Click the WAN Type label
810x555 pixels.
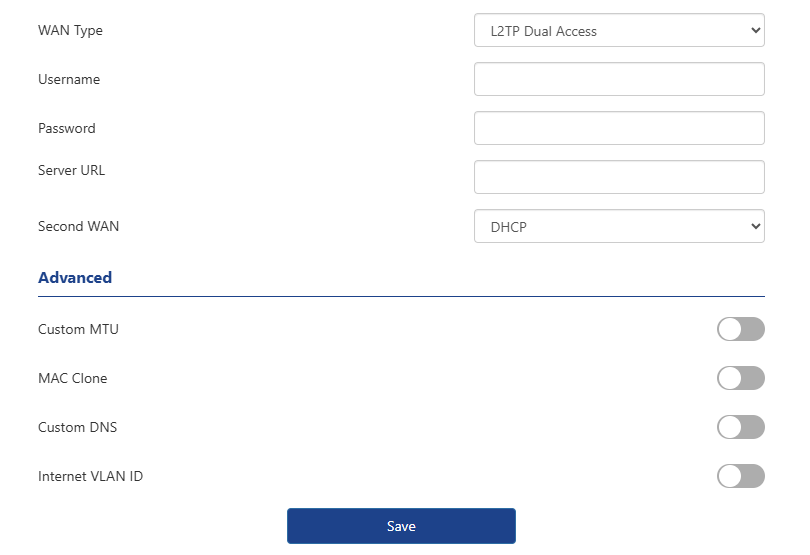(x=70, y=30)
